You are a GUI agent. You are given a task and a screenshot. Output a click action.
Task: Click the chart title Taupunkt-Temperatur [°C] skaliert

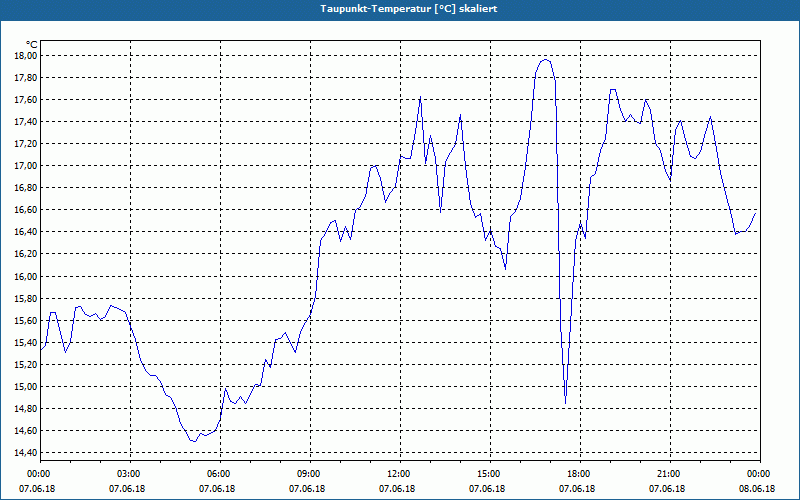pos(409,9)
